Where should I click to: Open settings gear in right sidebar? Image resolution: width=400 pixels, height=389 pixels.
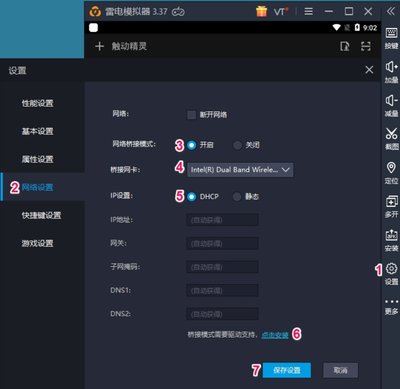(x=391, y=274)
